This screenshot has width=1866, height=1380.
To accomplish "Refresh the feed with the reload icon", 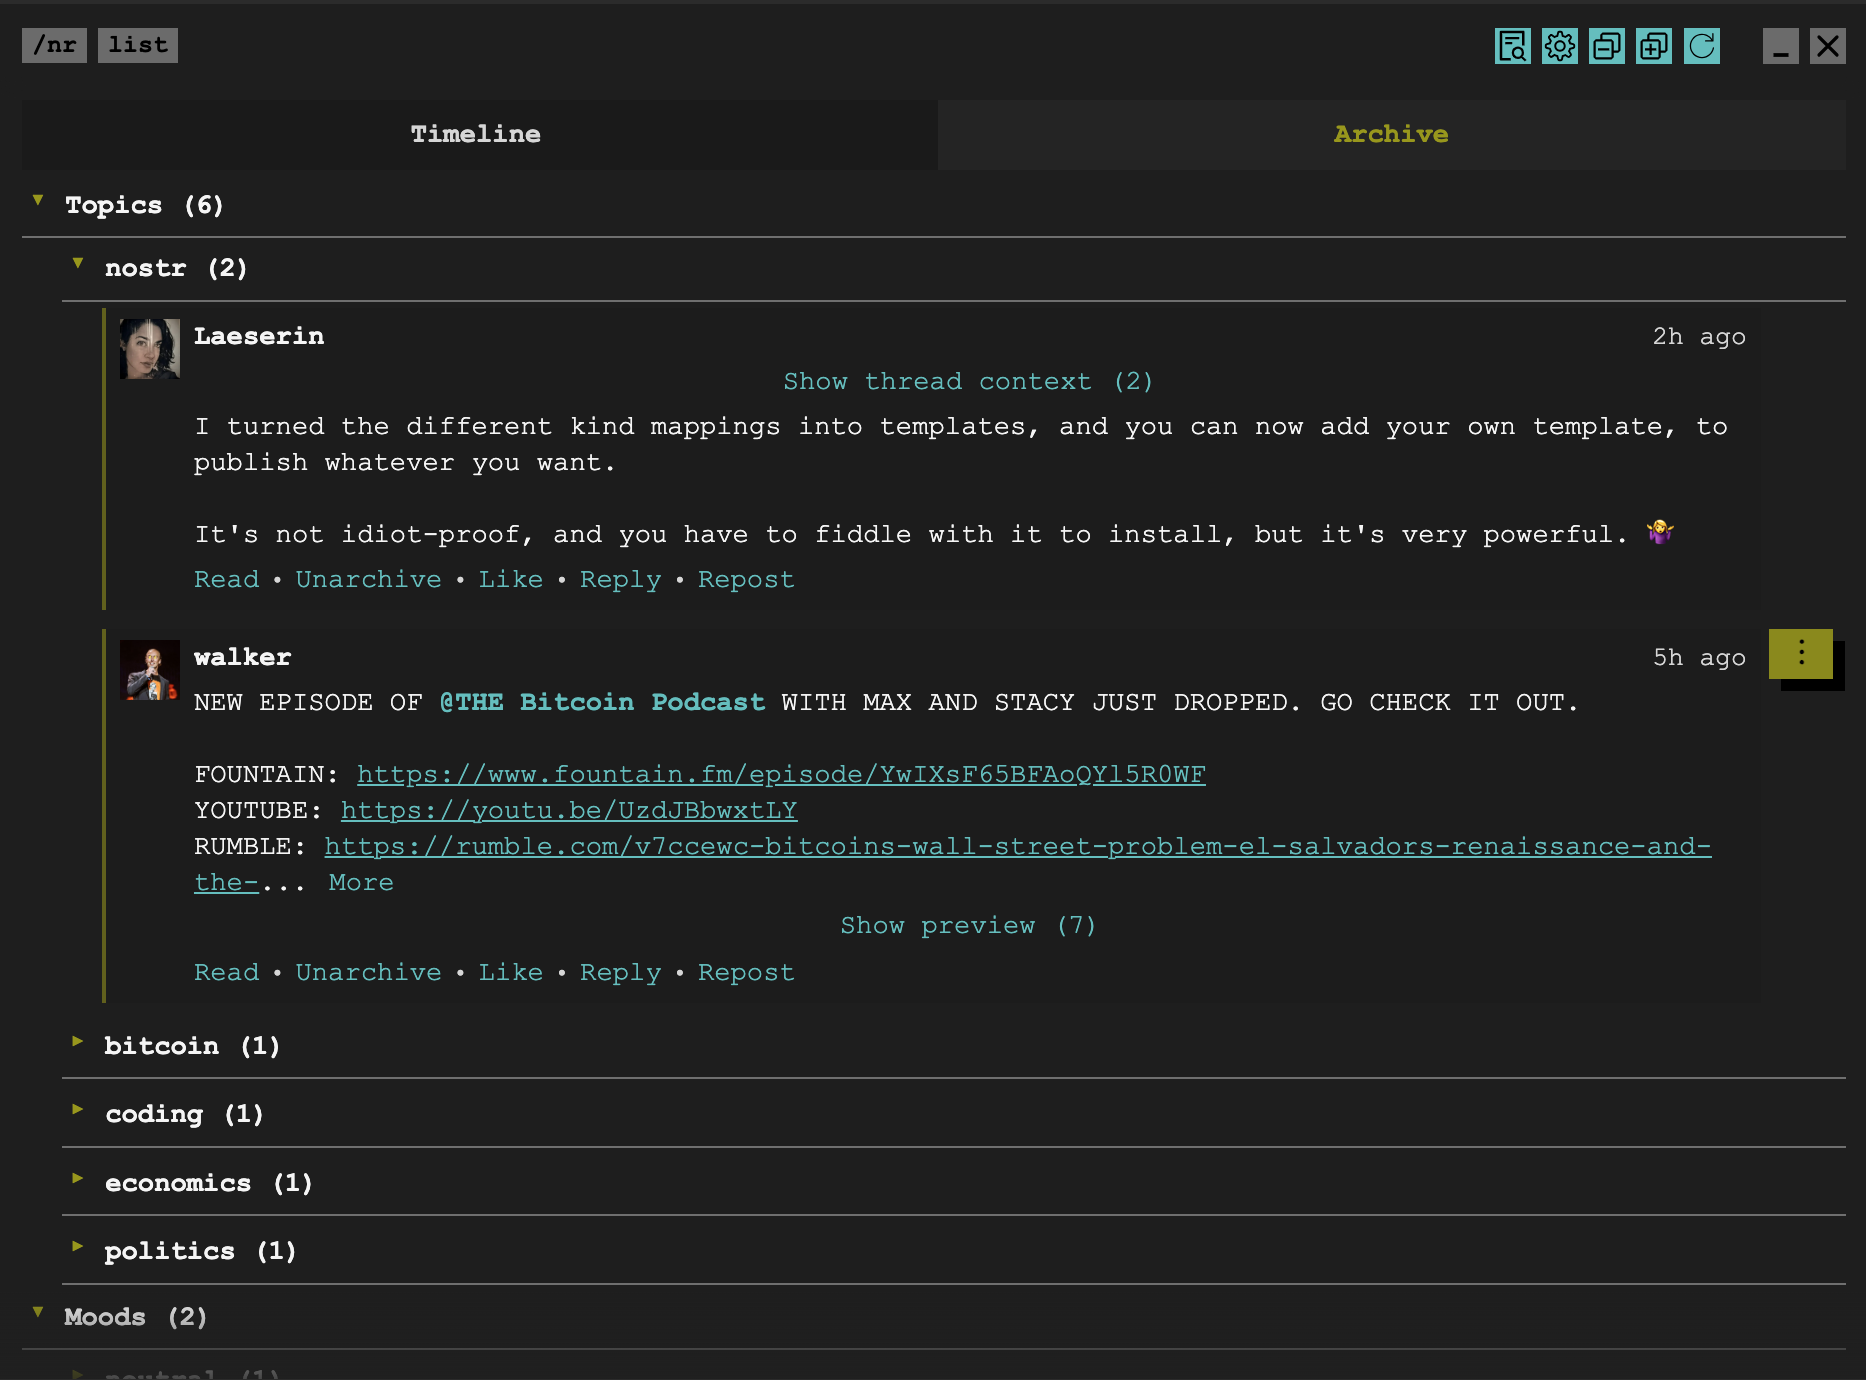I will pyautogui.click(x=1702, y=46).
